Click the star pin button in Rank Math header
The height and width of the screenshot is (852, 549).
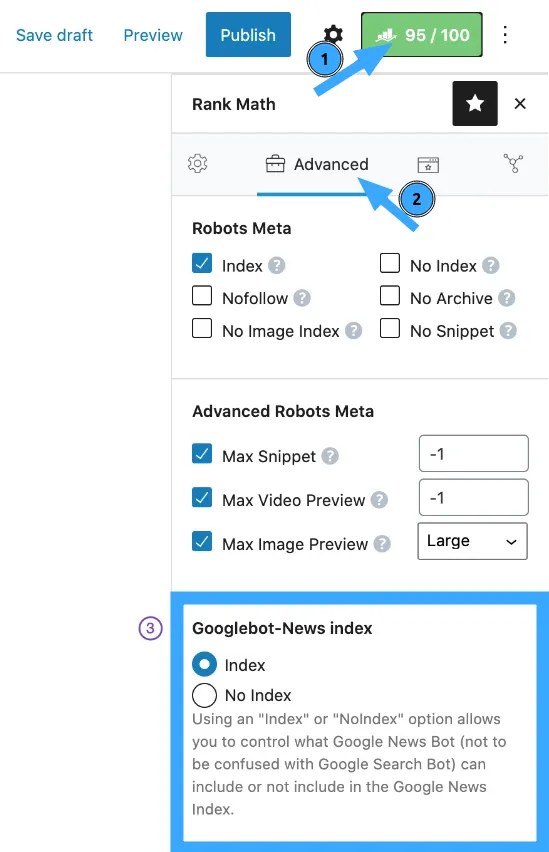tap(475, 103)
